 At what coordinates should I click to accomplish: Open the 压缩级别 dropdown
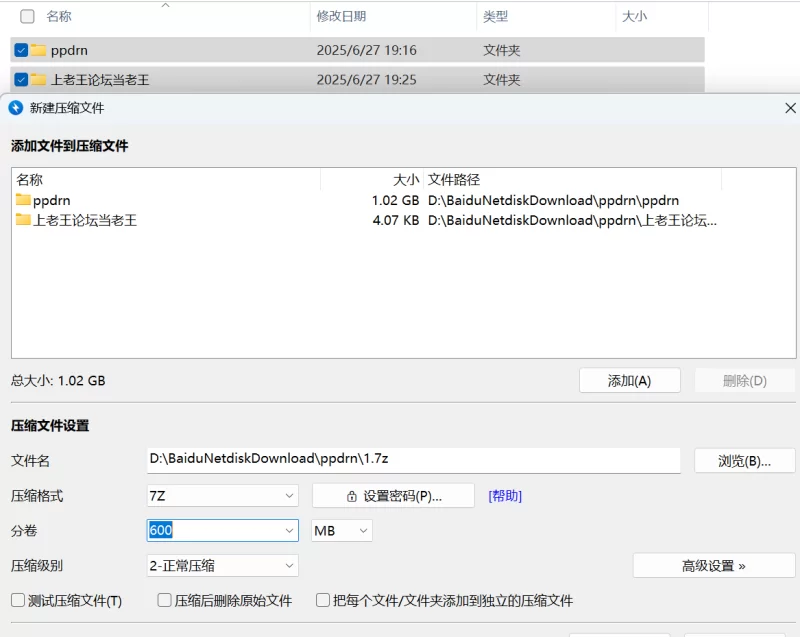tap(222, 566)
